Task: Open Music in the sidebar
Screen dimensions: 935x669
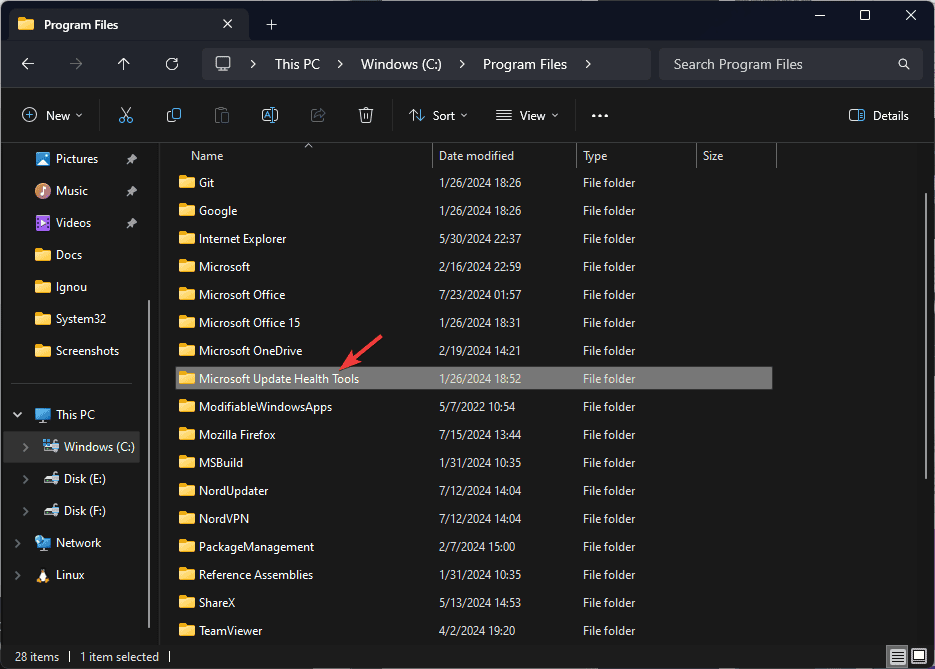Action: (72, 191)
